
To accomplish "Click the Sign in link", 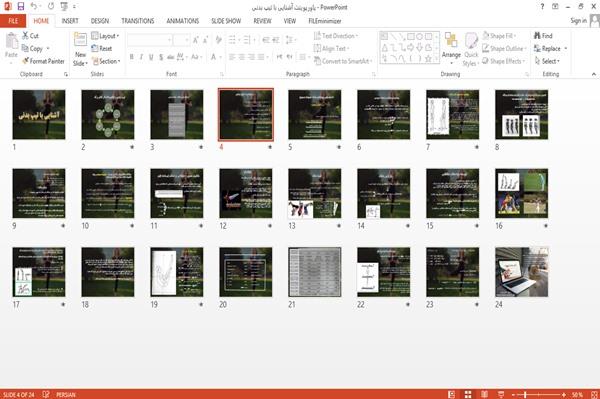I will click(x=578, y=21).
